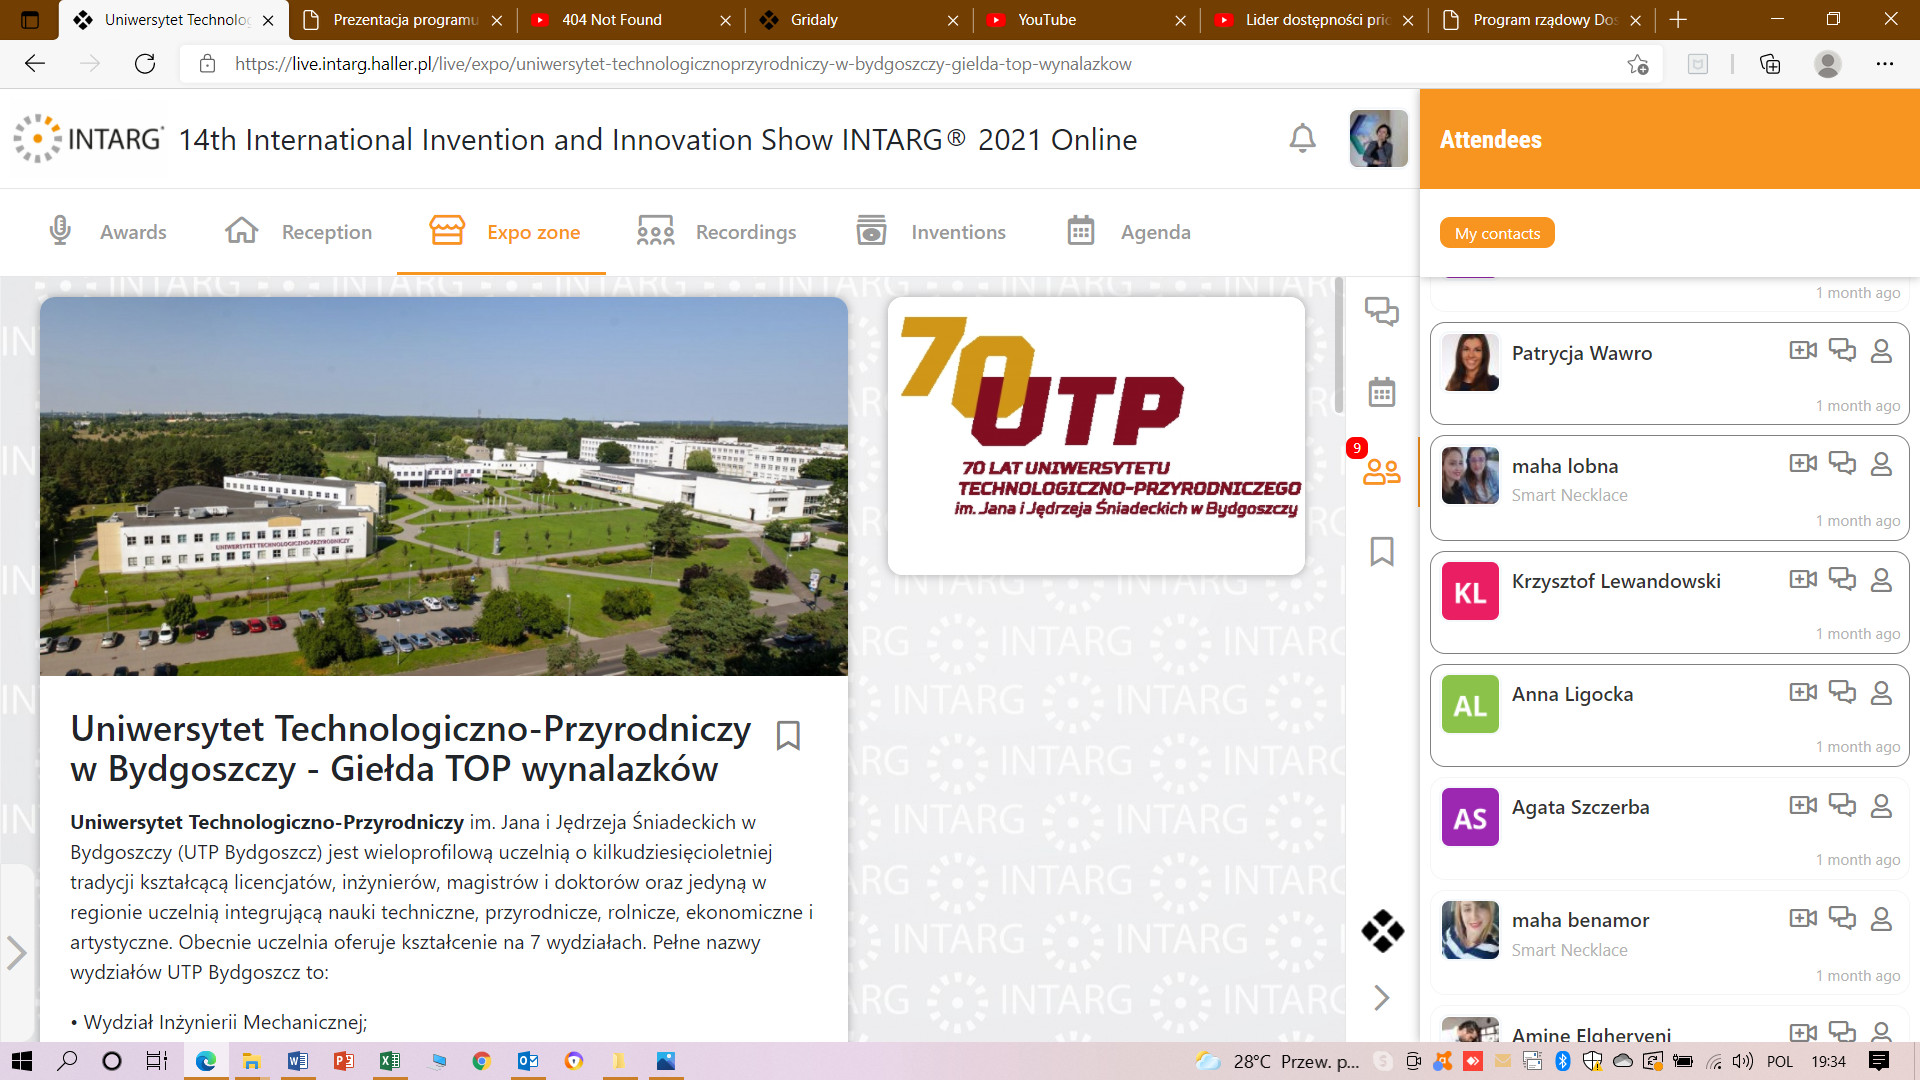
Task: Open bookmarks icon in sidebar
Action: [x=1382, y=551]
